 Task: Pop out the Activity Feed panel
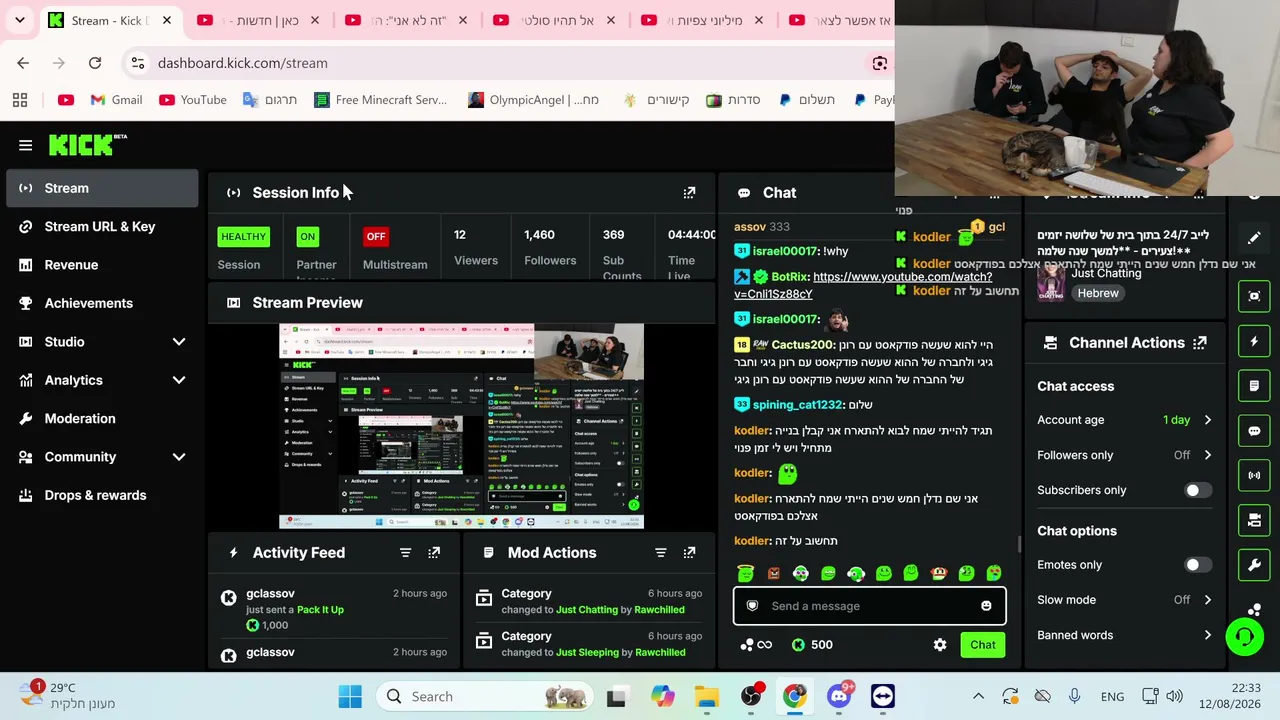click(434, 553)
